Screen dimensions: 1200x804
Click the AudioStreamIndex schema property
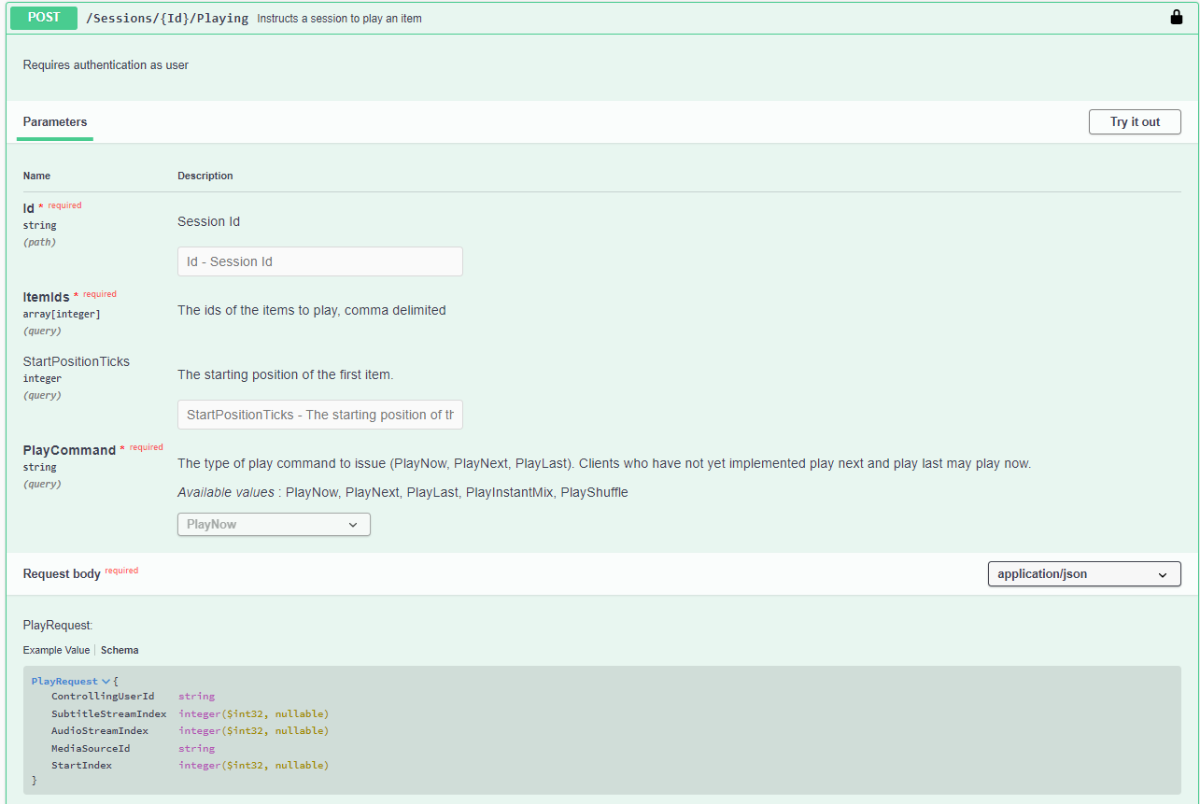(x=100, y=731)
